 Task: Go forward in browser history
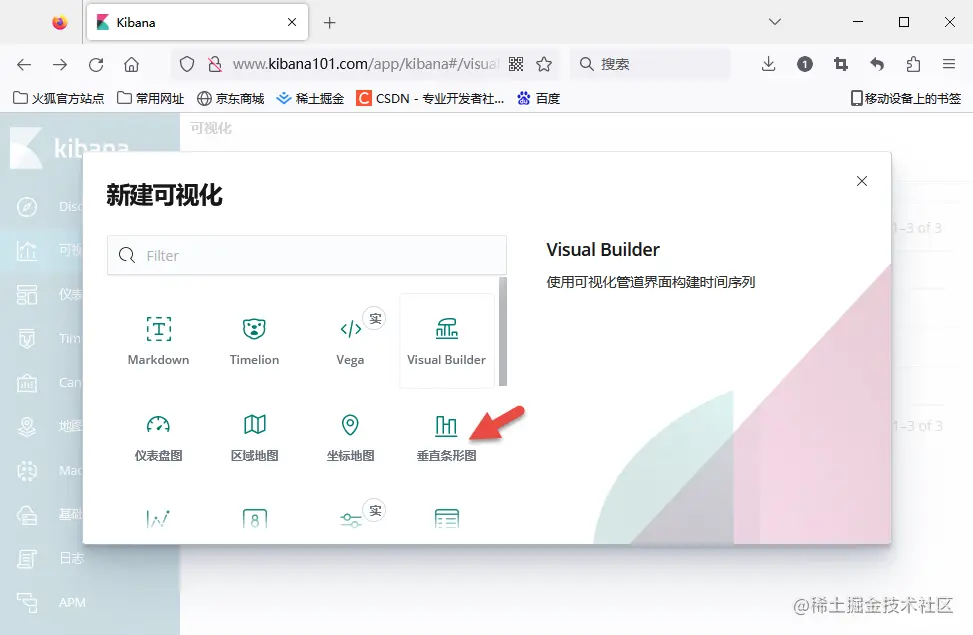coord(60,64)
